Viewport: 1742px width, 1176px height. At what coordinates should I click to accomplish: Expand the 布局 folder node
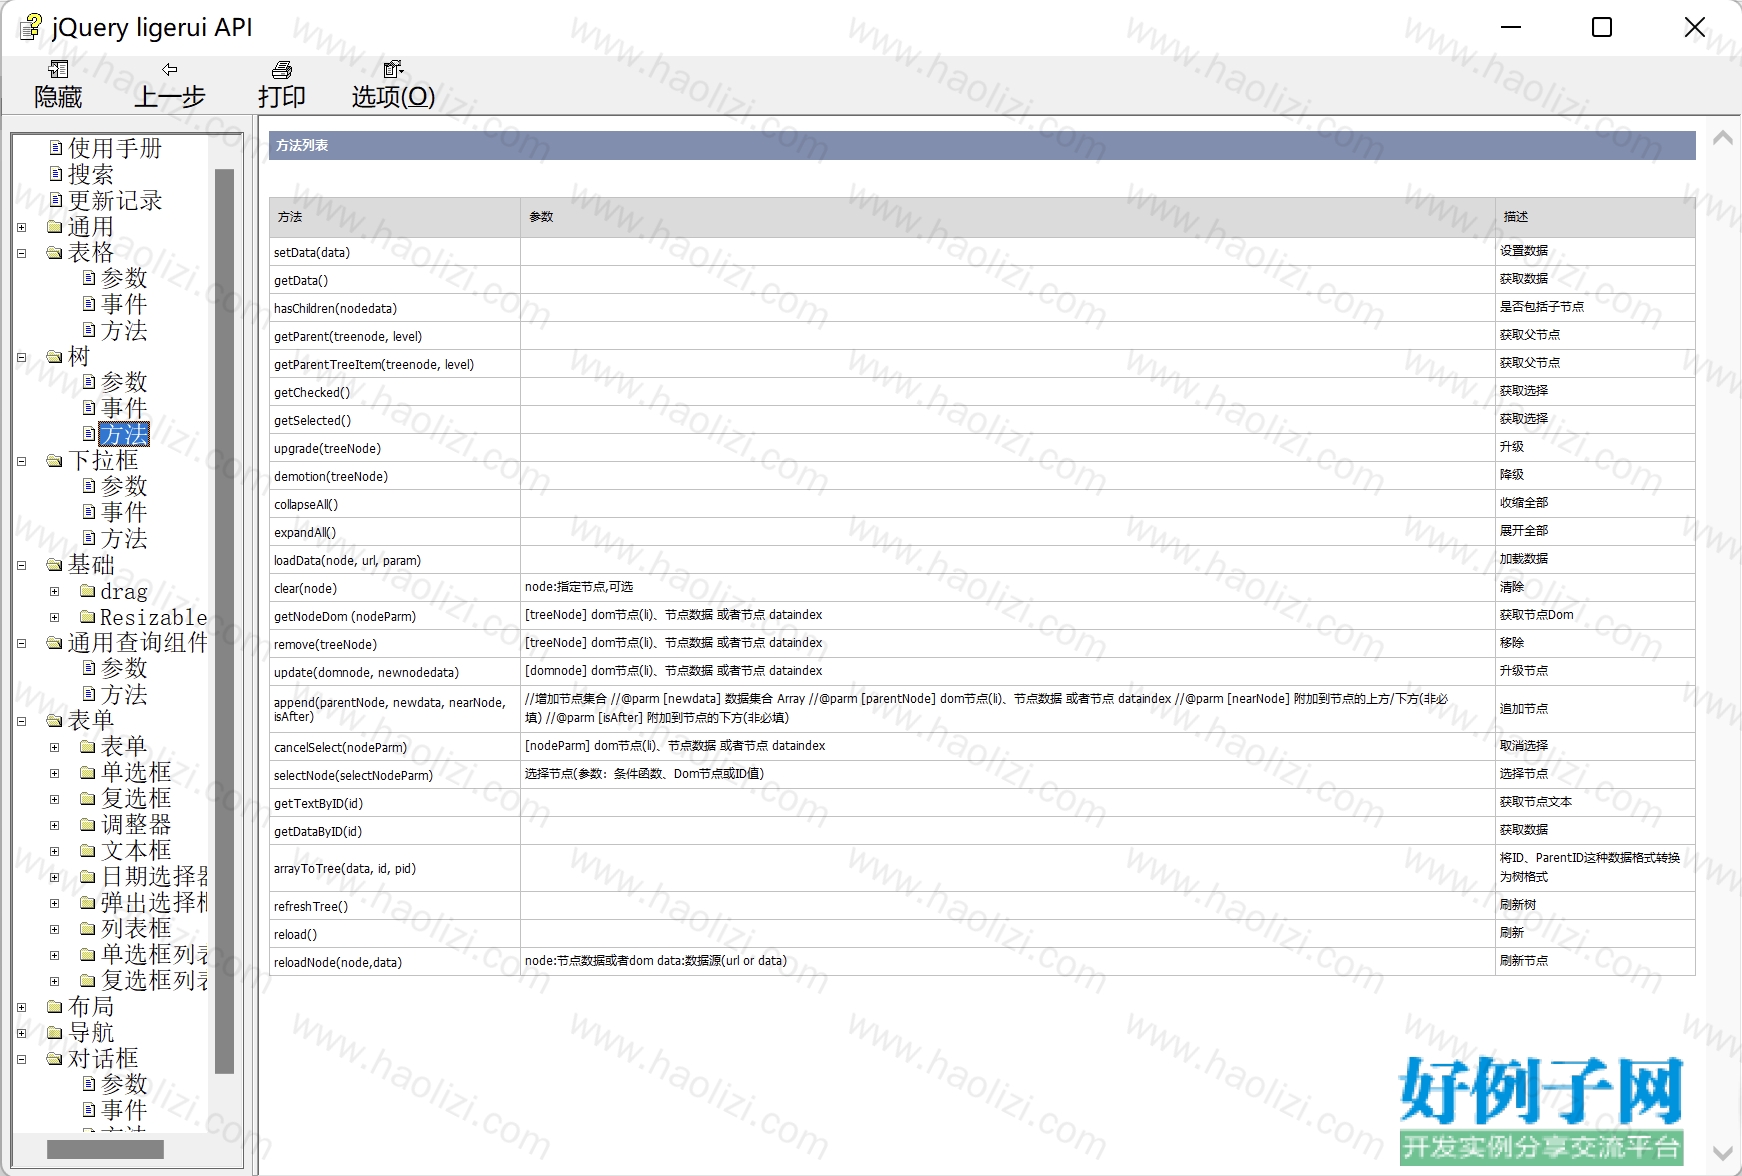click(21, 1007)
